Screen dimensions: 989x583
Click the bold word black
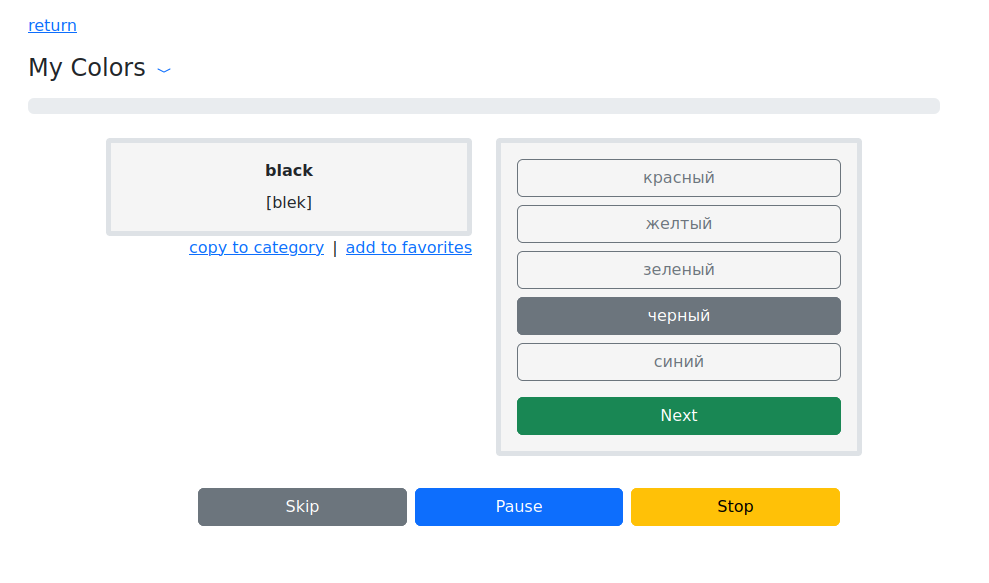(x=289, y=171)
